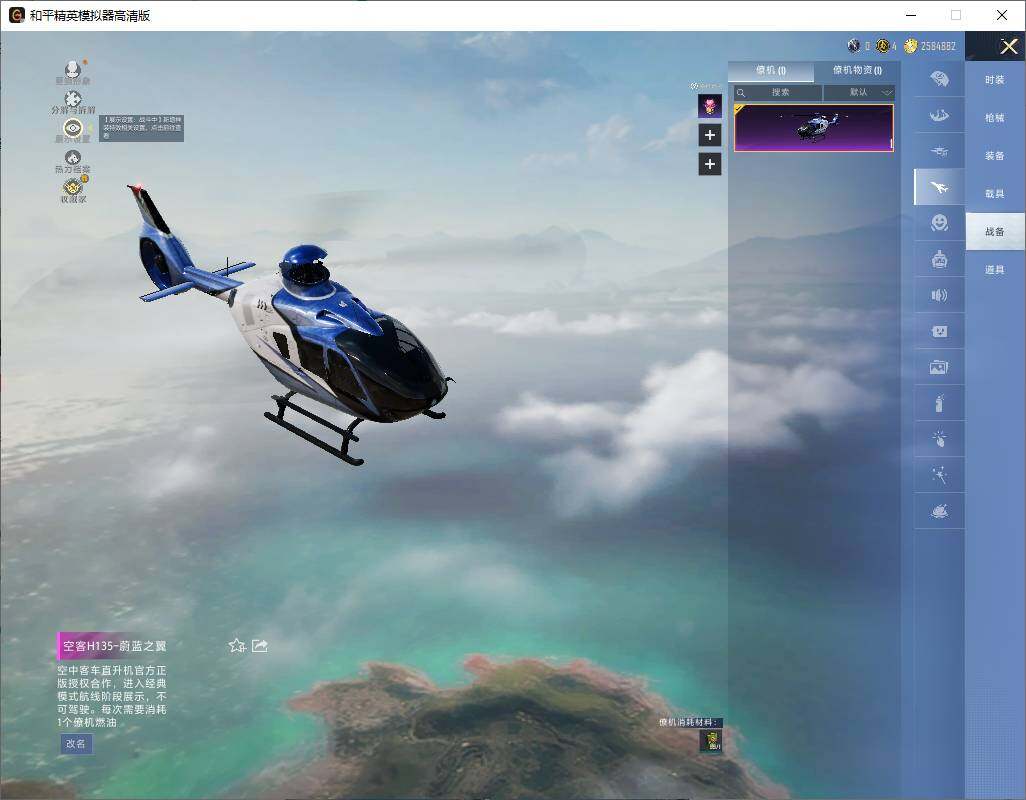Screen dimensions: 1026x800
Task: Open the 载具 menu item
Action: (995, 194)
